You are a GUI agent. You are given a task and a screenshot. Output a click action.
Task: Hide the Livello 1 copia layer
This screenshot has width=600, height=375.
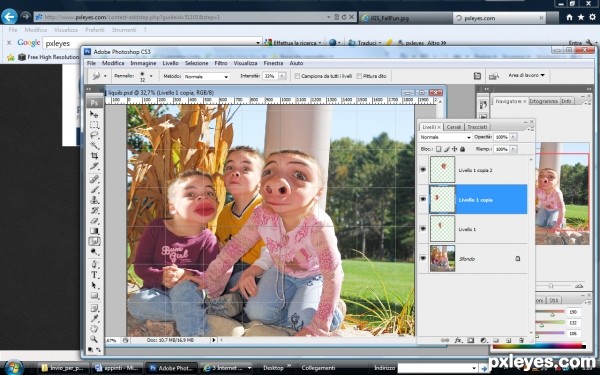tap(423, 199)
